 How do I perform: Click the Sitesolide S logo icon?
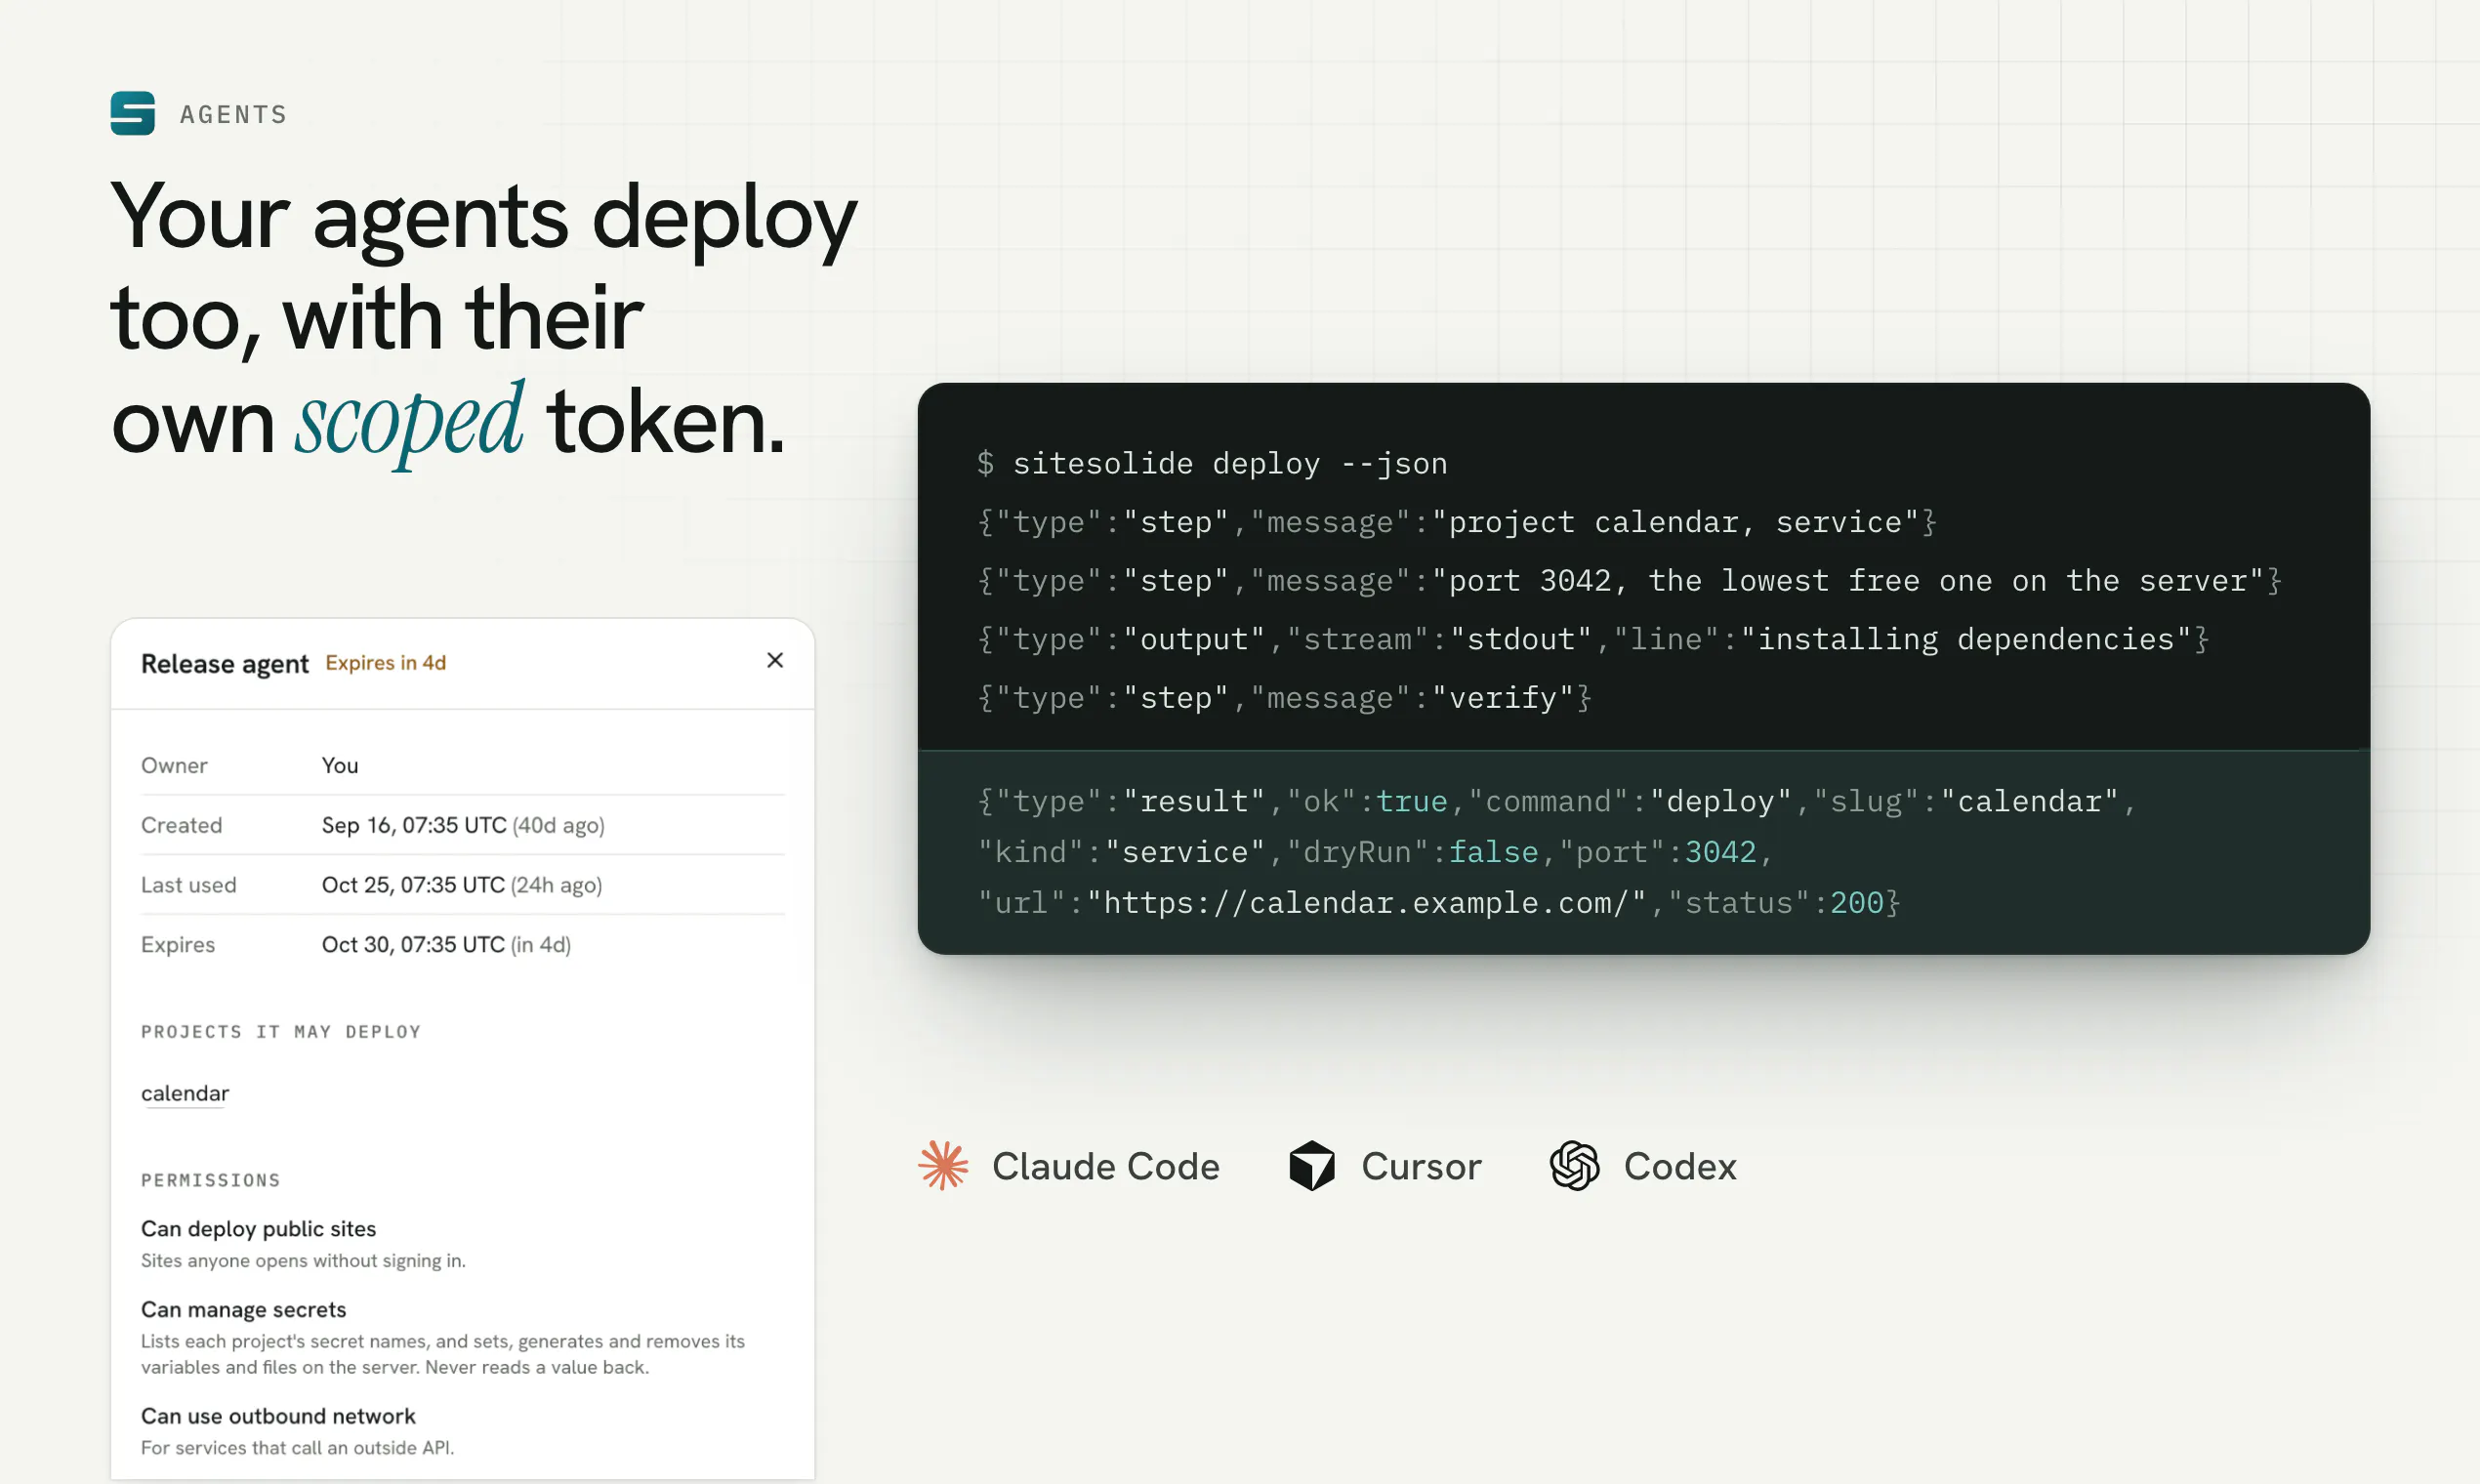pos(132,113)
